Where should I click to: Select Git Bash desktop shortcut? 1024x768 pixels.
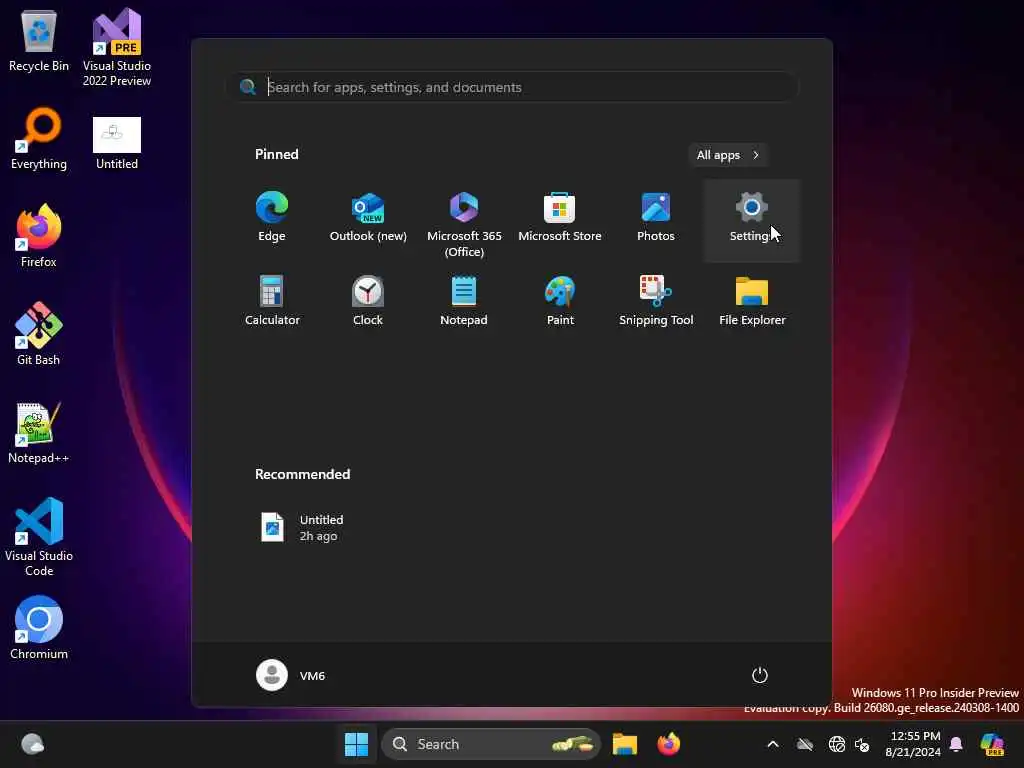39,334
